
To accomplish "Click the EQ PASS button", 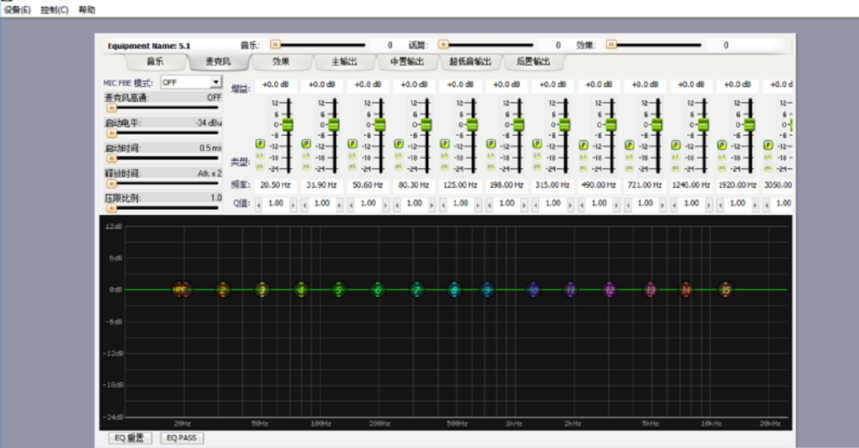I will (181, 438).
